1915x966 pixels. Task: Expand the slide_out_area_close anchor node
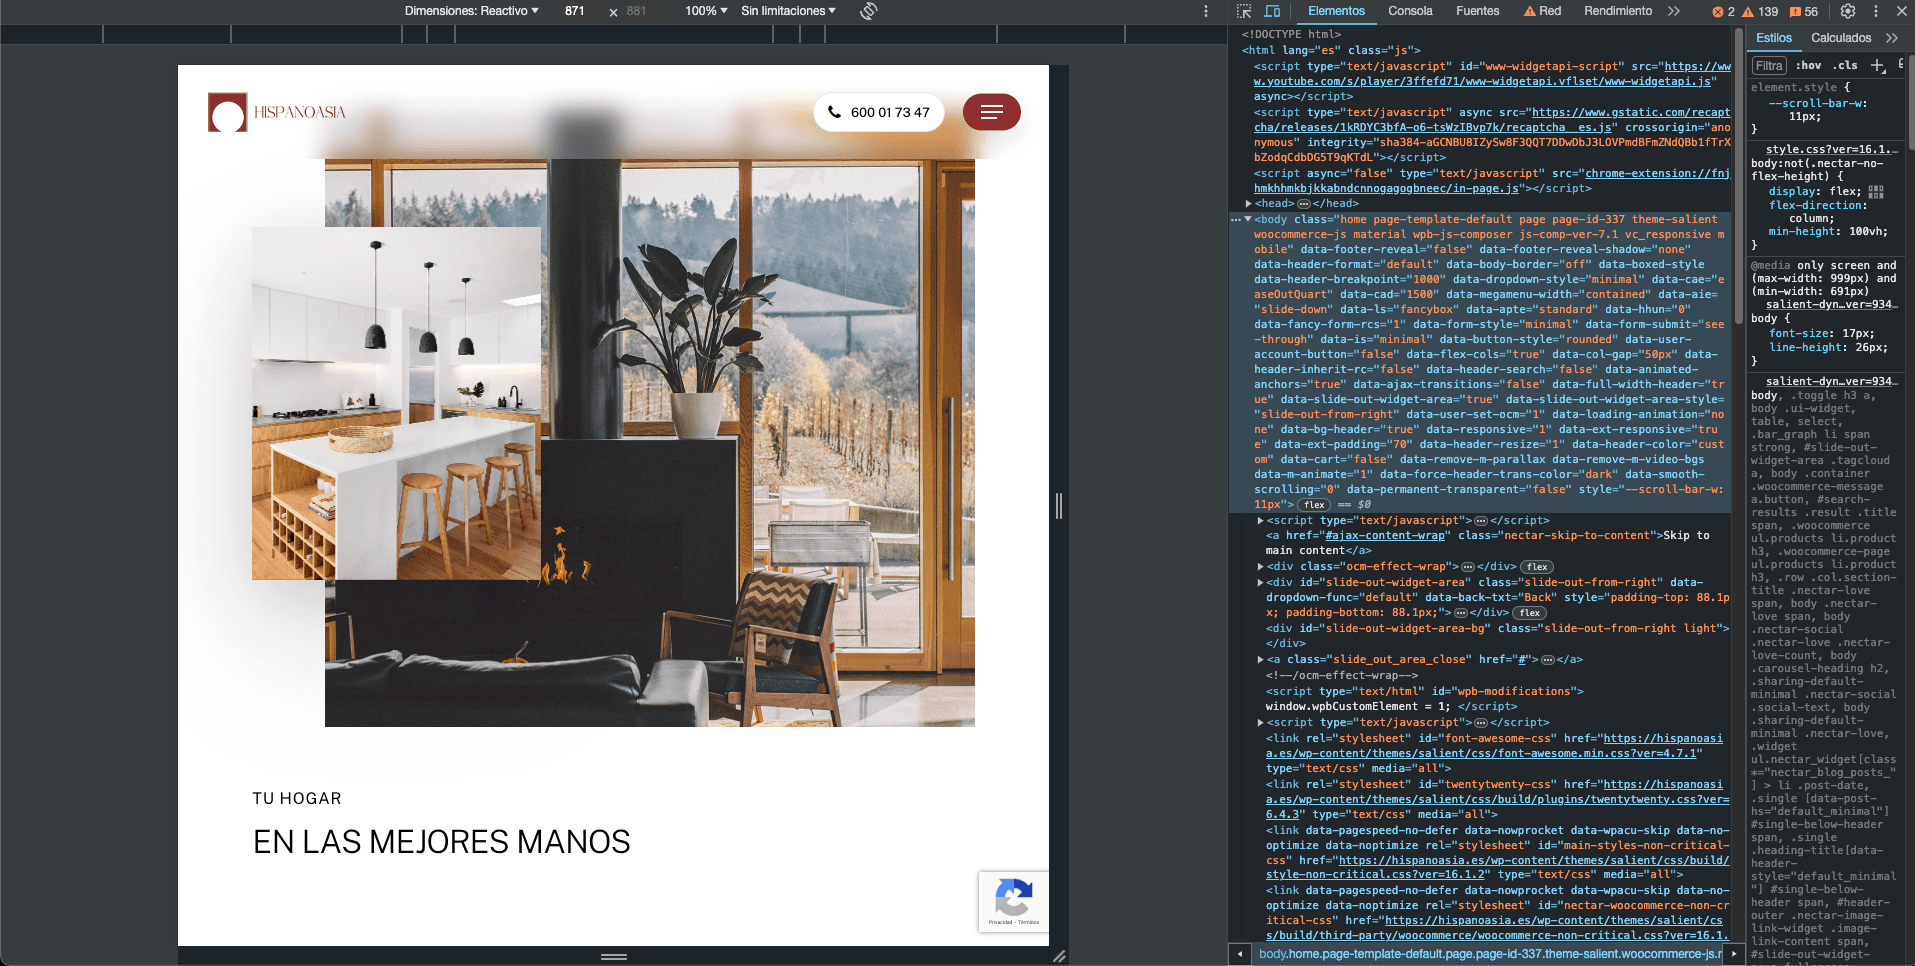click(x=1260, y=660)
